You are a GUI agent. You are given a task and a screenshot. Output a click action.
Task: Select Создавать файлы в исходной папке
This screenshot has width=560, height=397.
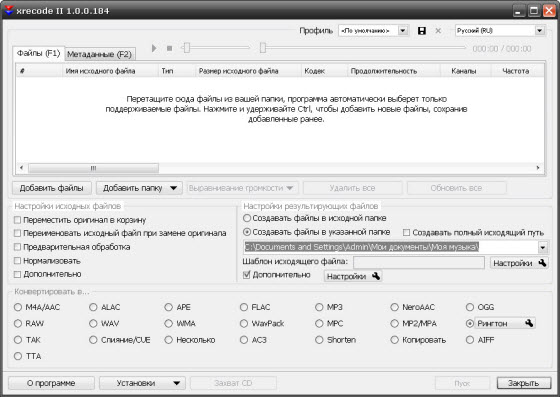click(247, 218)
